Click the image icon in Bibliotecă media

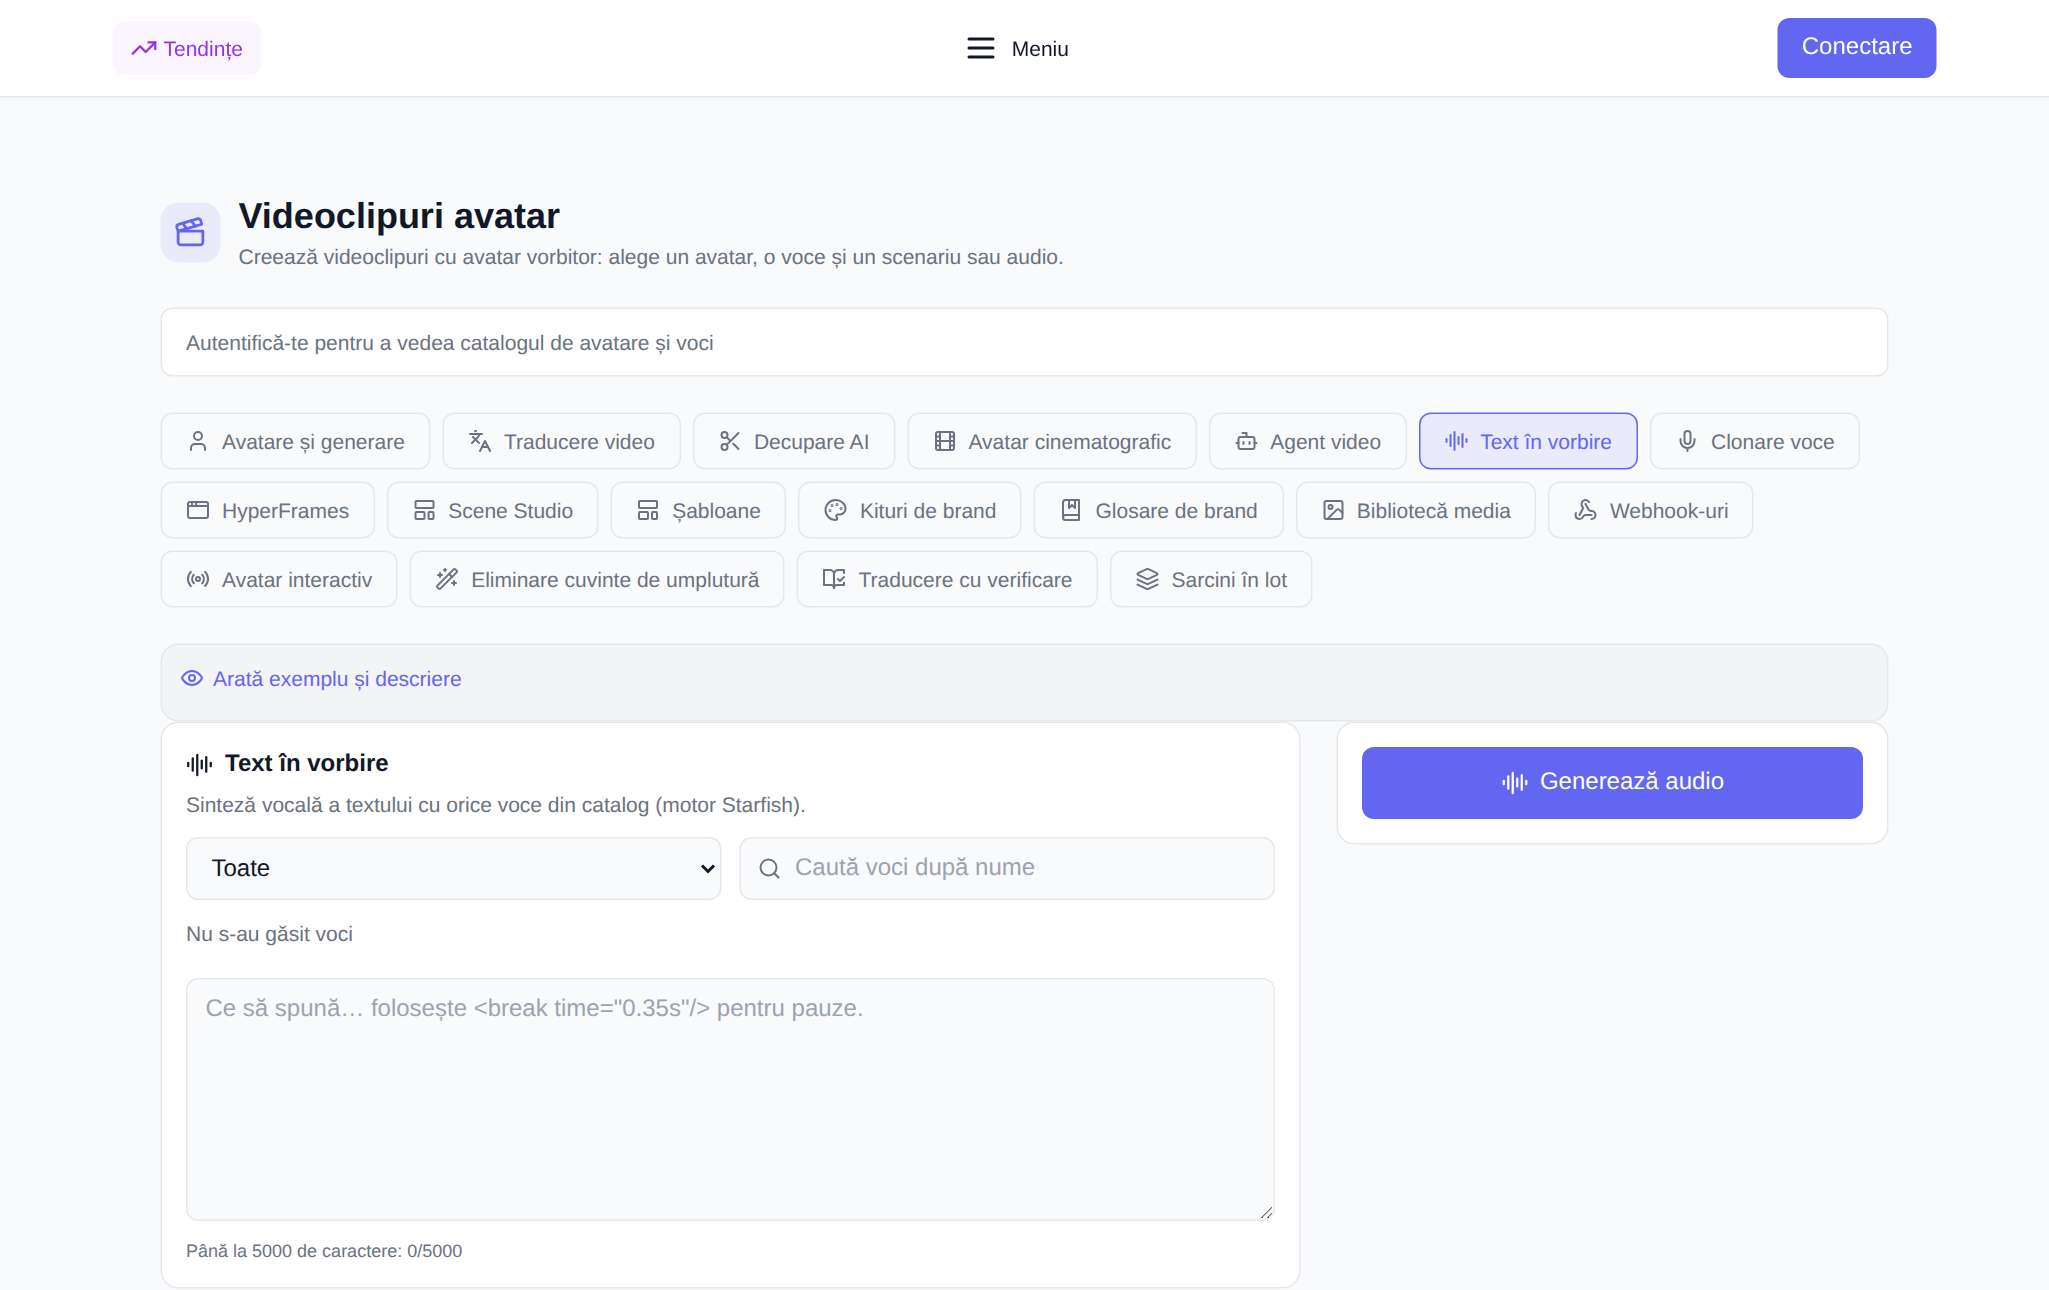[1333, 510]
